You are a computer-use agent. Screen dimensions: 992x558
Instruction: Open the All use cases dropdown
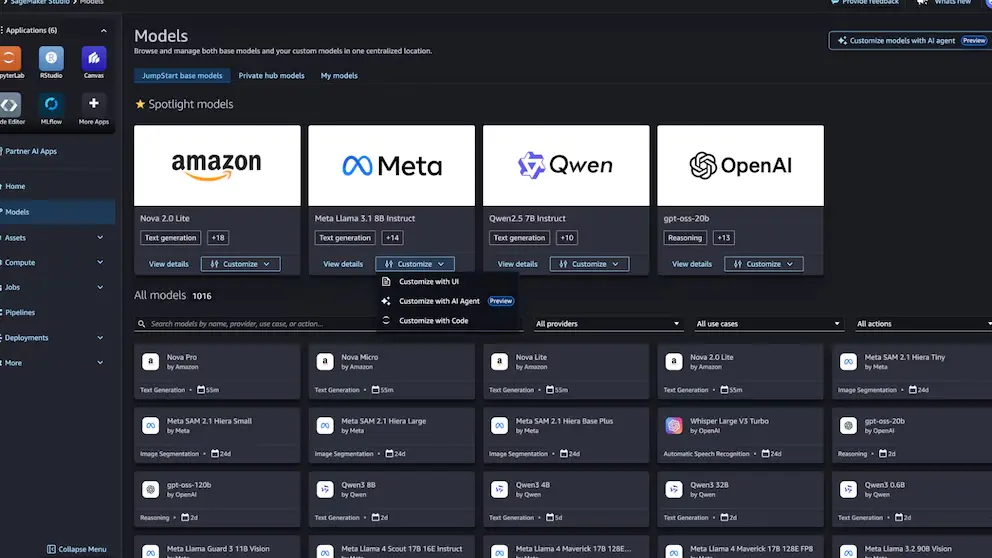768,324
